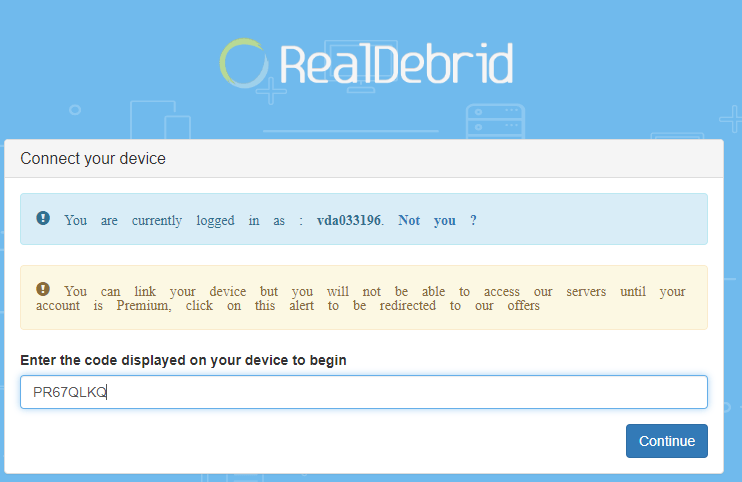Click the blue Continue button

(666, 441)
